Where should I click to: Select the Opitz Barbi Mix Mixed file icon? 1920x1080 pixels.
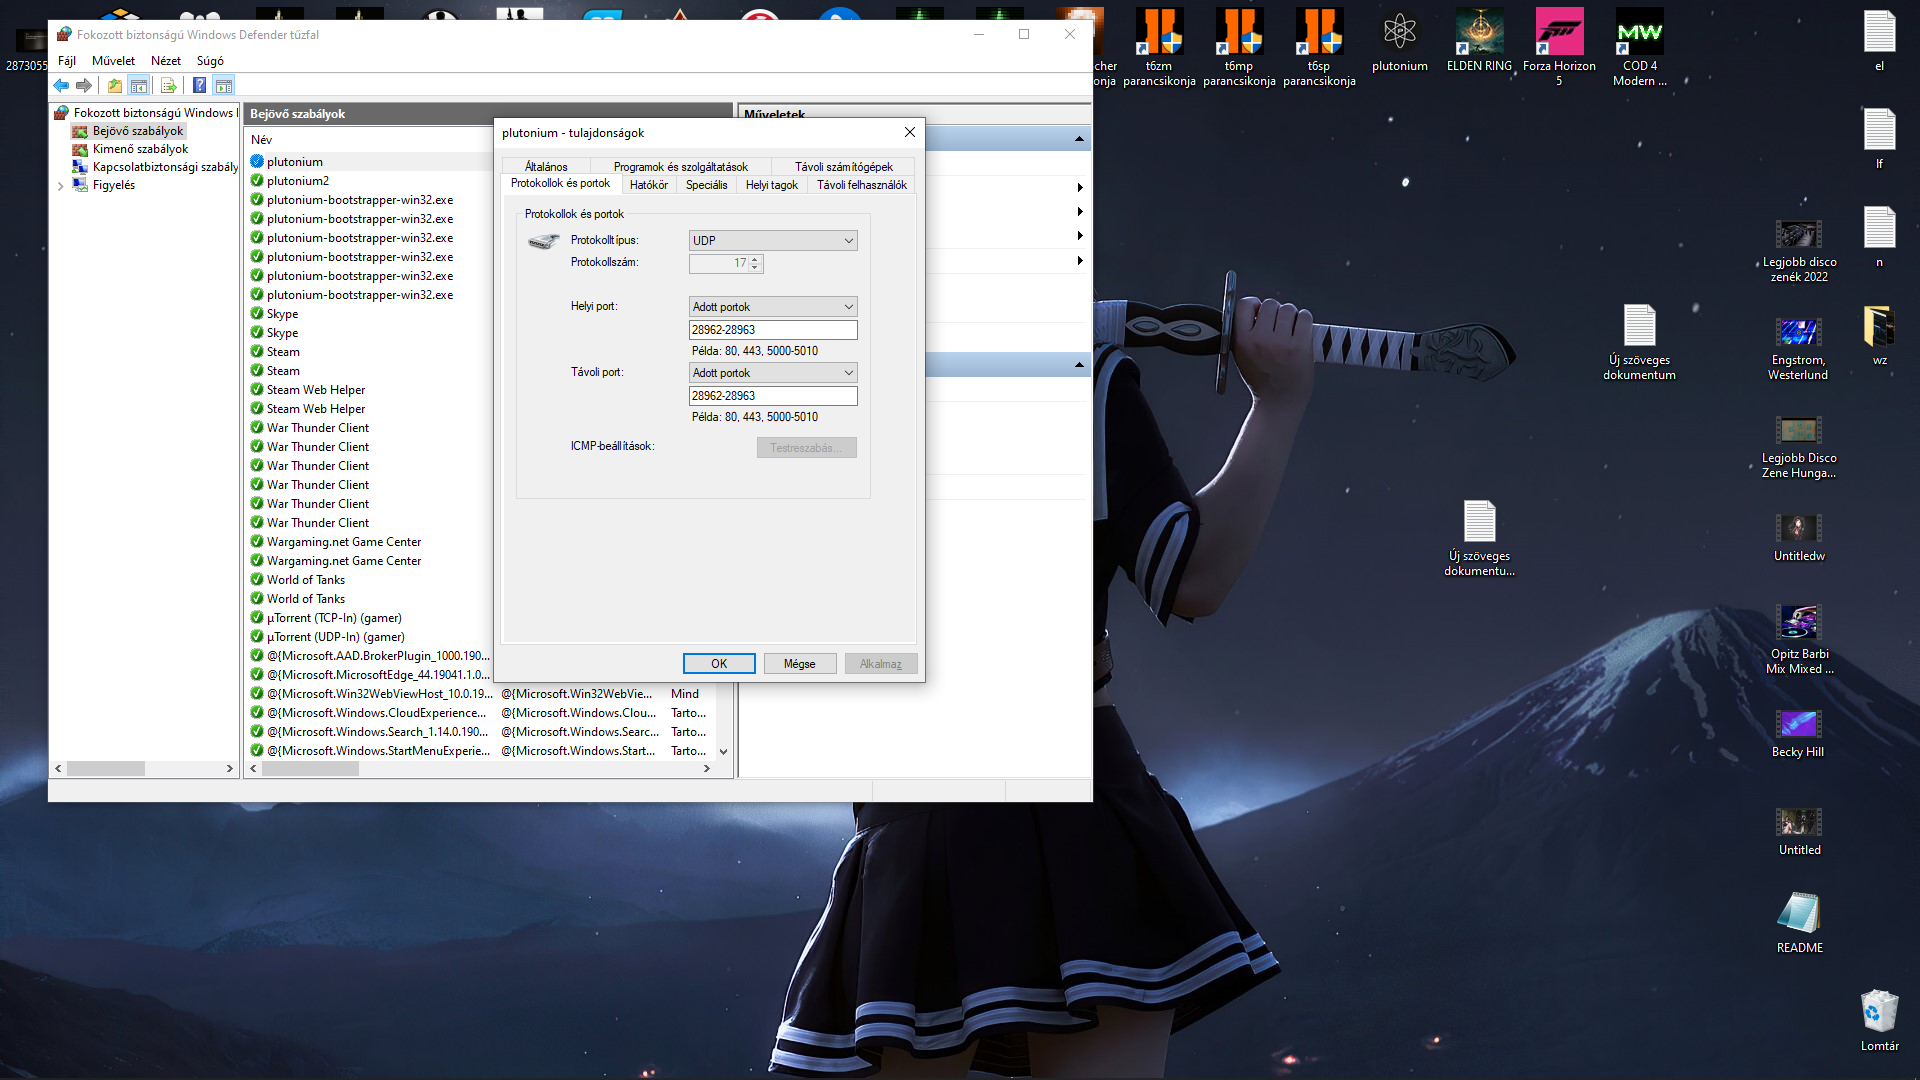point(1799,640)
